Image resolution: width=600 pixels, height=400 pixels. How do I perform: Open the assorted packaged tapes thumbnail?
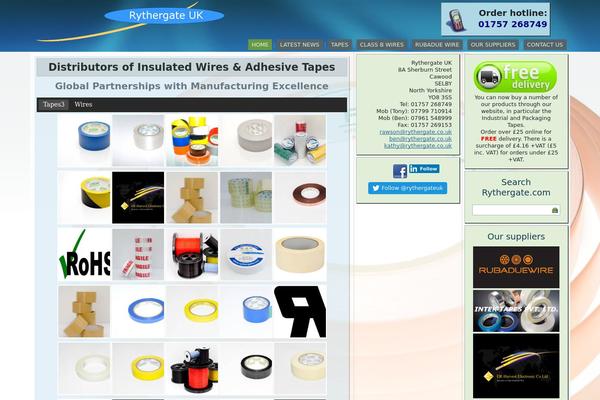[x=300, y=140]
